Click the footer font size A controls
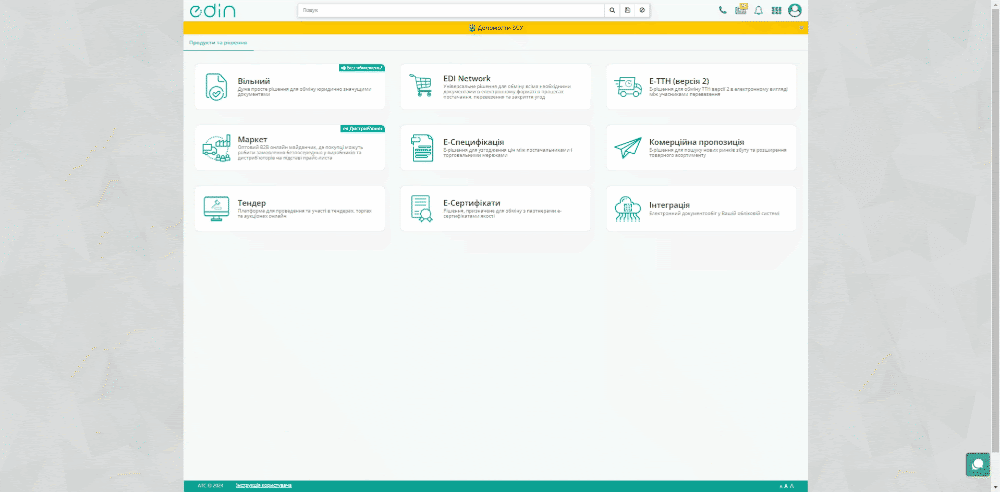This screenshot has width=1000, height=492. click(x=786, y=486)
